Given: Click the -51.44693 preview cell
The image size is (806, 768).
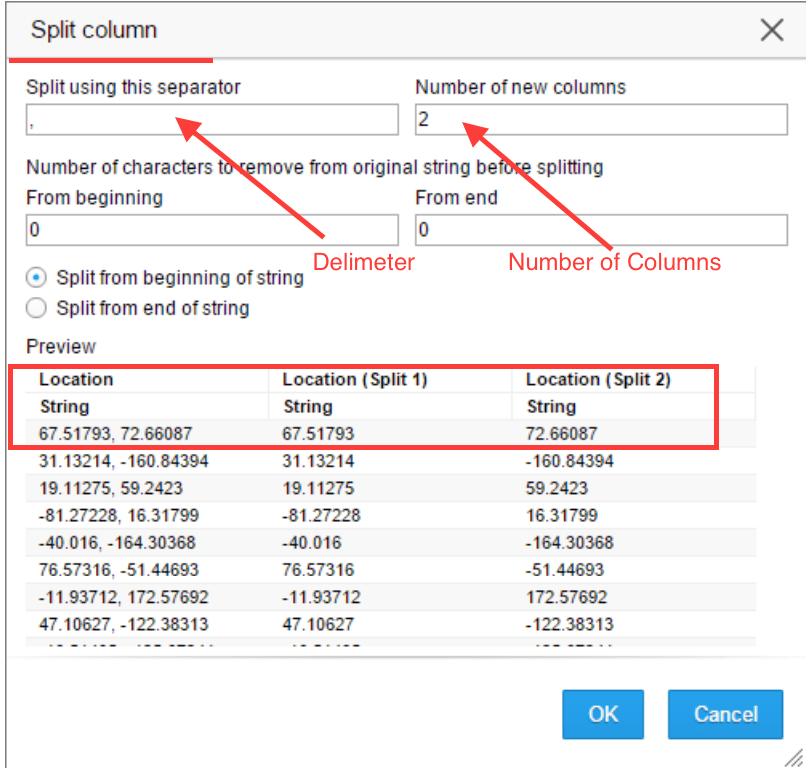Looking at the screenshot, I should point(564,570).
